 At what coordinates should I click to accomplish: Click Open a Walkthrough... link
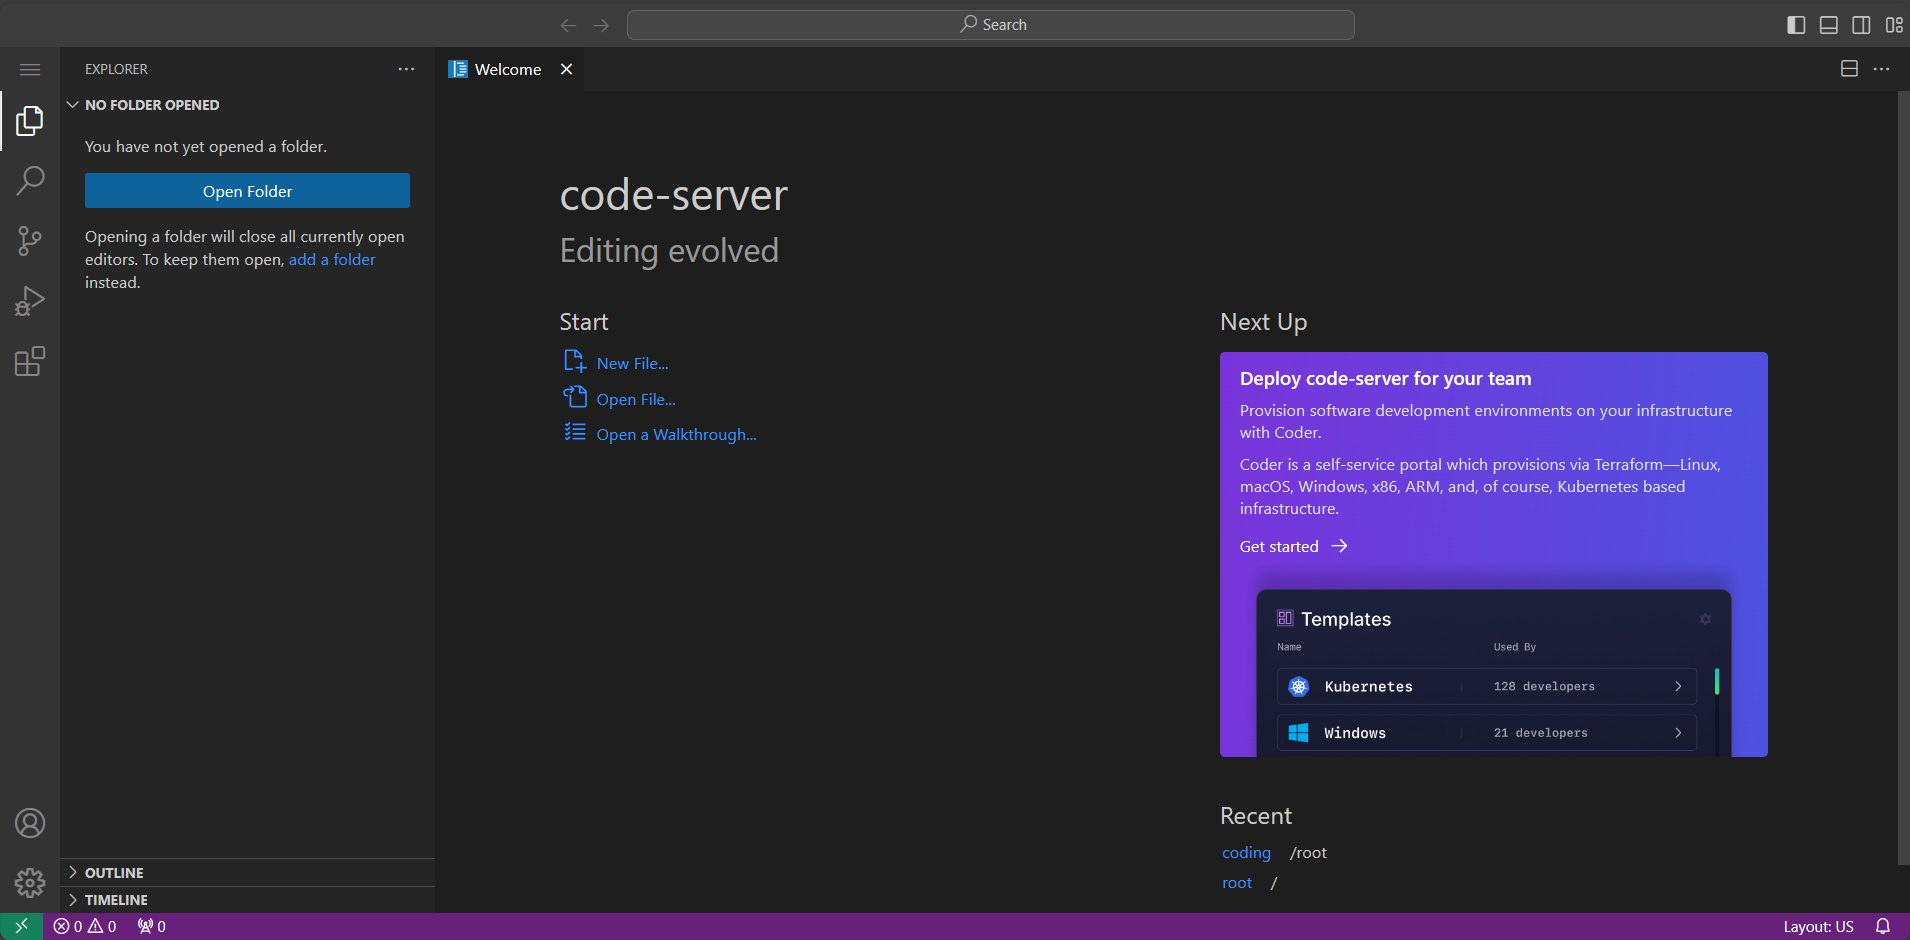tap(676, 434)
